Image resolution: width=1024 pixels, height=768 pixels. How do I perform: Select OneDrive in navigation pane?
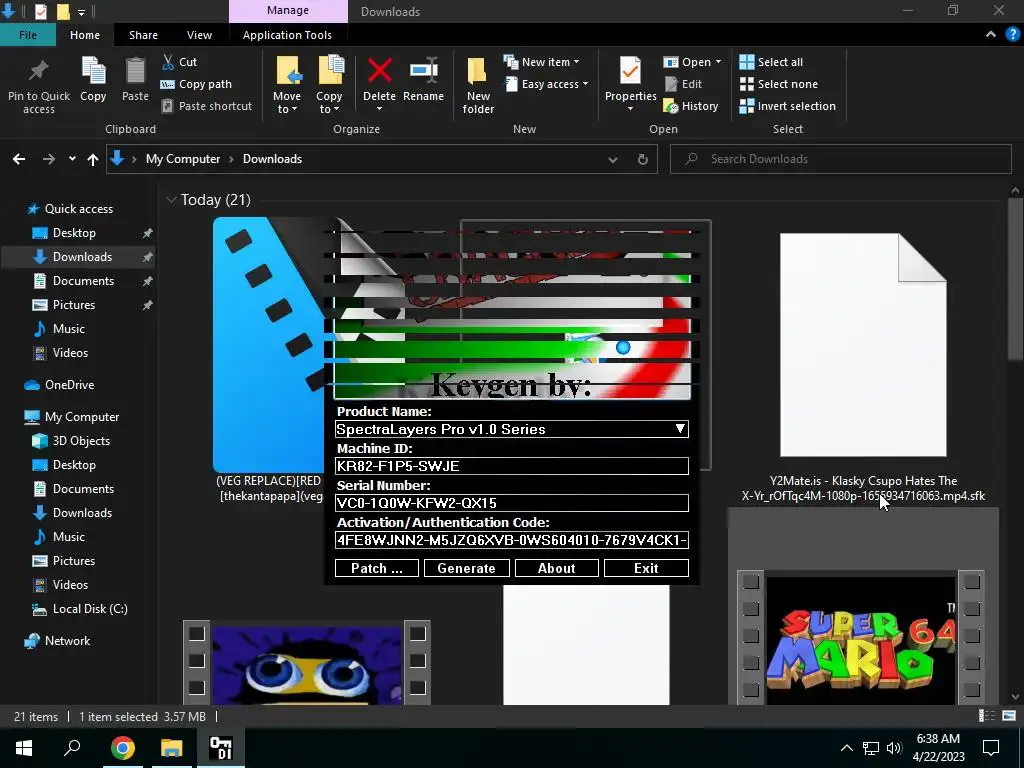point(69,385)
